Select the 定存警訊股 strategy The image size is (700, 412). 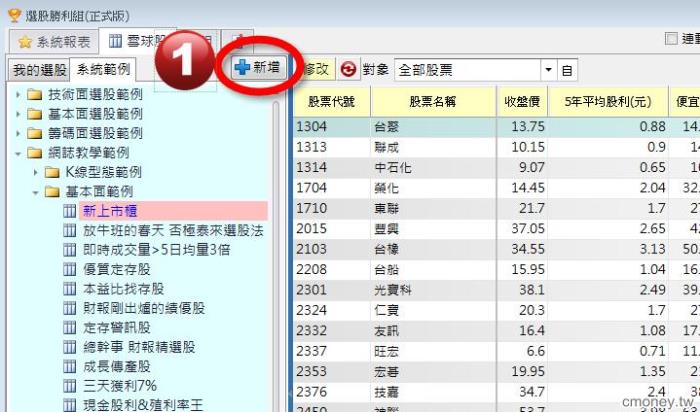(117, 328)
